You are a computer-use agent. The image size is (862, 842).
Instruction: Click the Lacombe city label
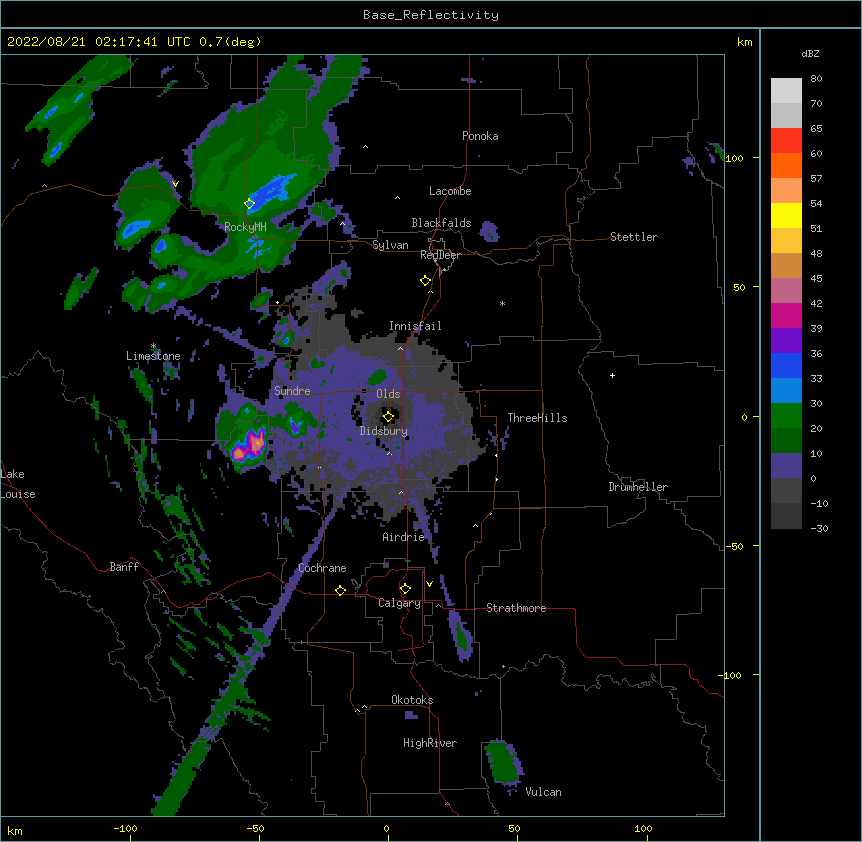450,191
